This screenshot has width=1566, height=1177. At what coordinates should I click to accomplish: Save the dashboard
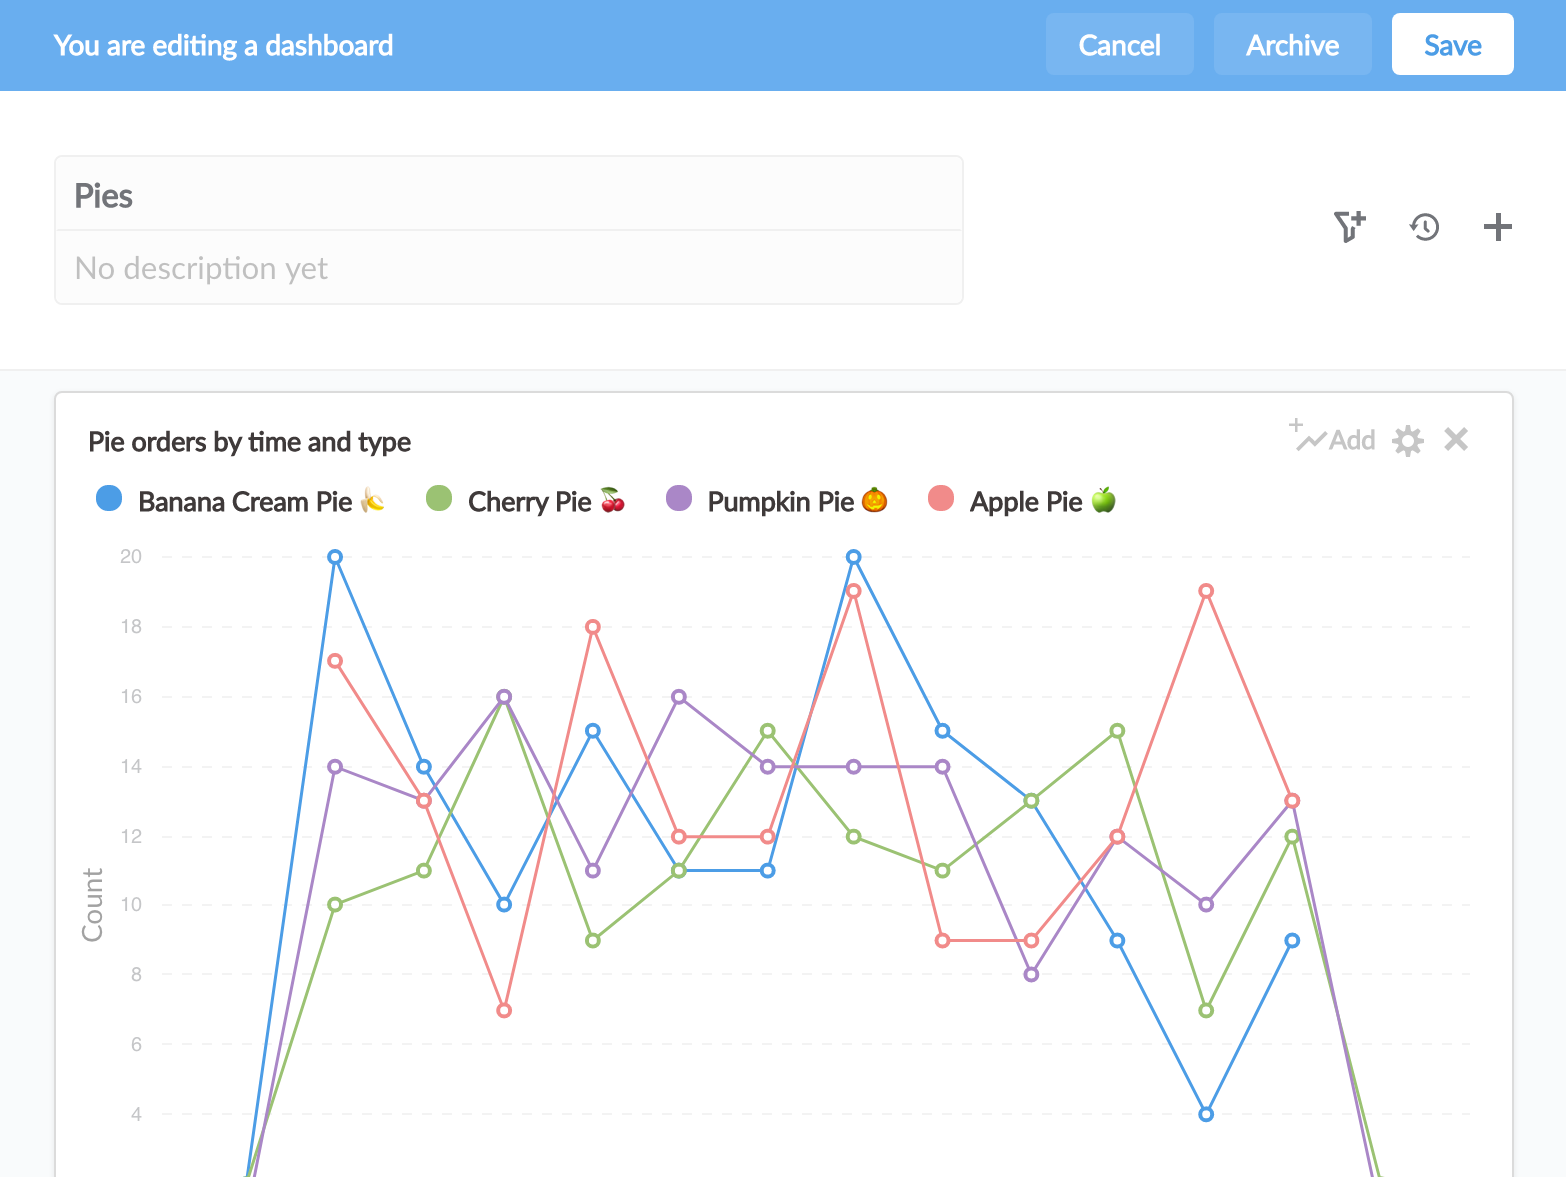point(1452,44)
